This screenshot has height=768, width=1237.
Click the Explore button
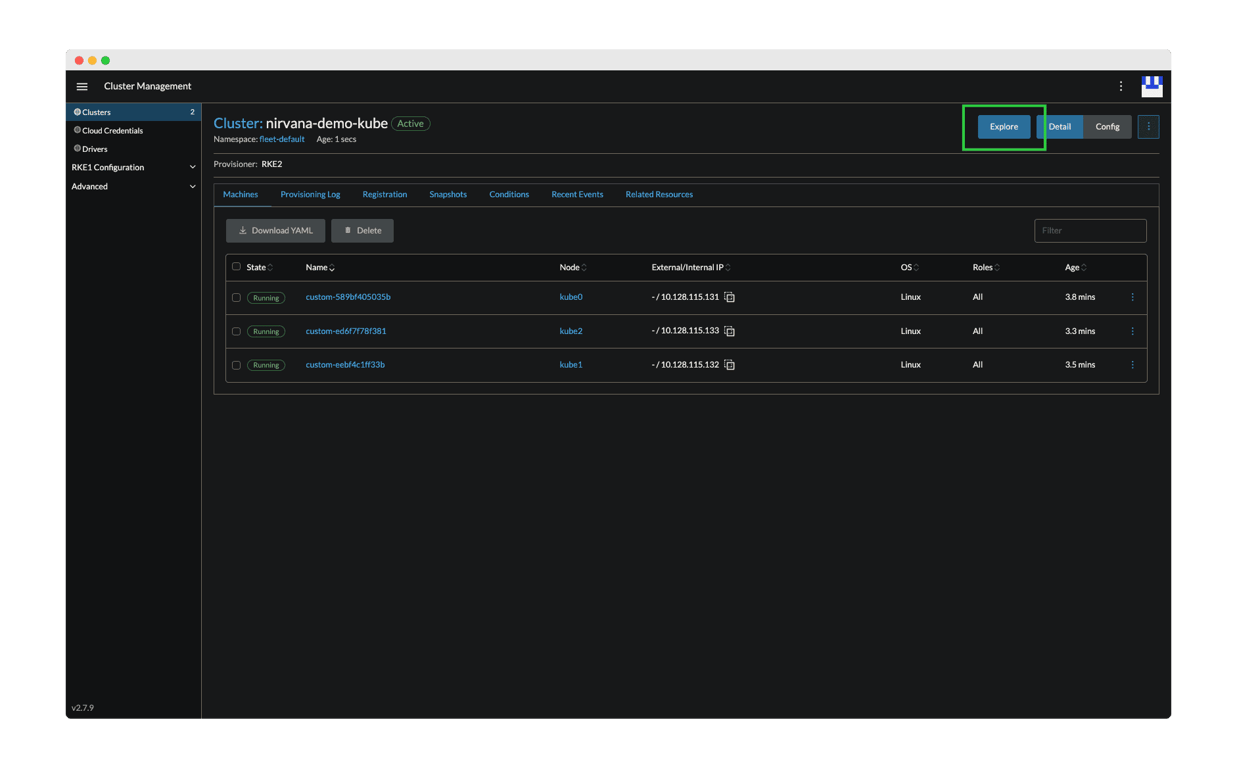click(x=1003, y=127)
